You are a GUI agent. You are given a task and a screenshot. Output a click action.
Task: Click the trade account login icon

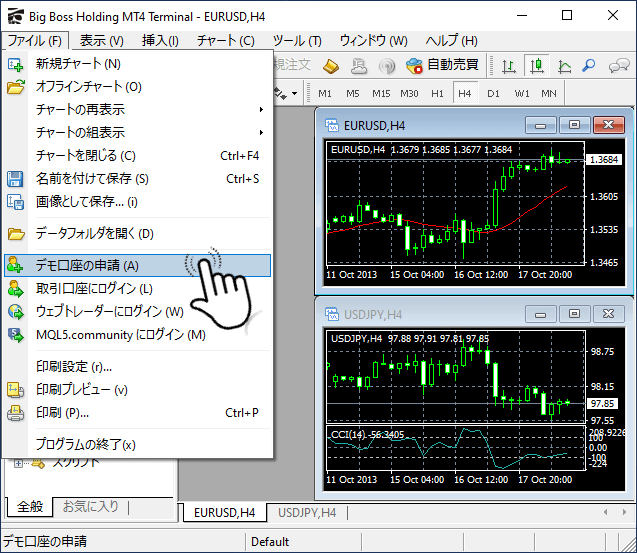(15, 289)
